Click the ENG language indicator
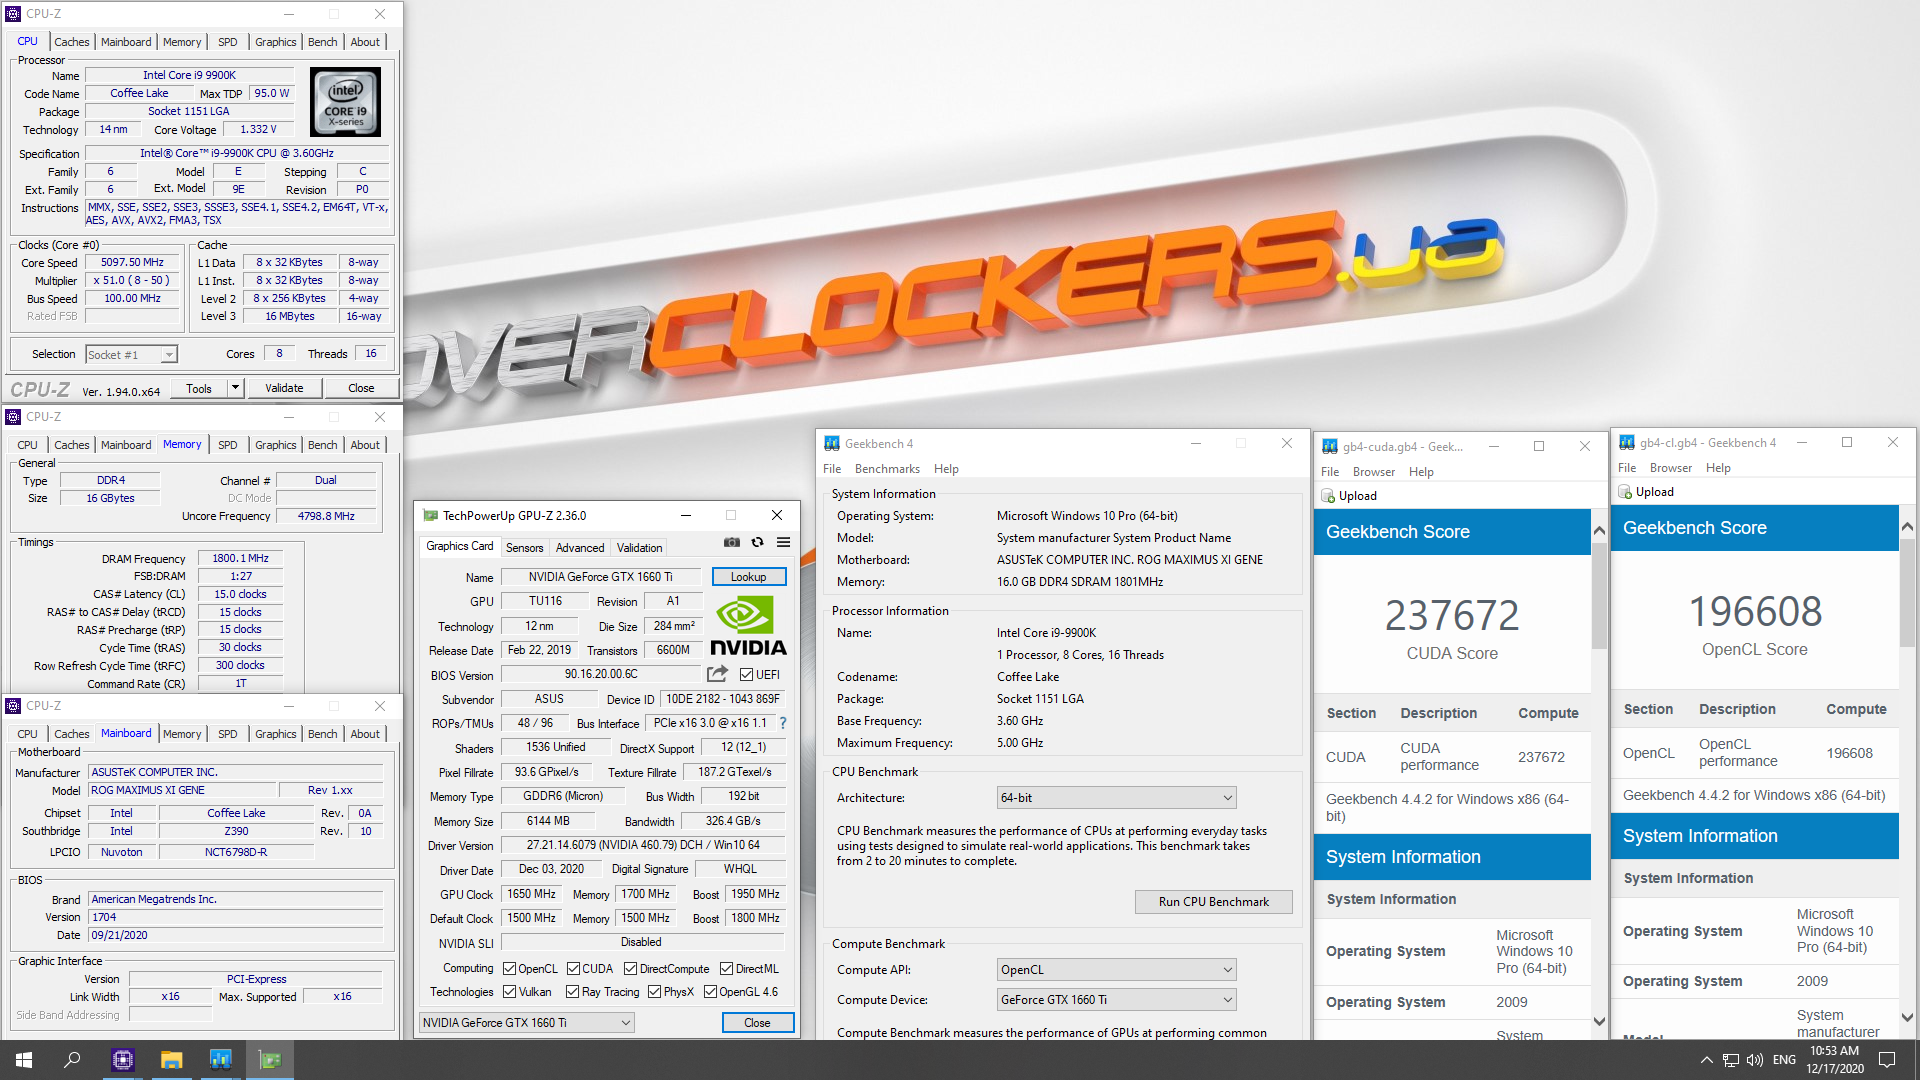This screenshot has width=1920, height=1080. point(1784,1060)
